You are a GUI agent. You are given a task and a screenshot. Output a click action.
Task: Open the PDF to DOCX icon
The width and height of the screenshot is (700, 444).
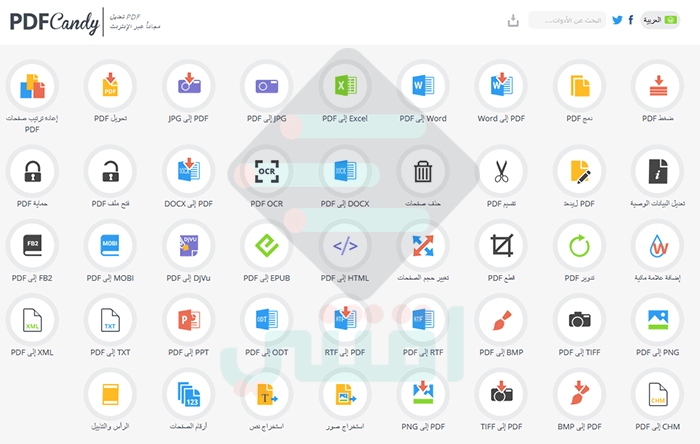coord(345,171)
